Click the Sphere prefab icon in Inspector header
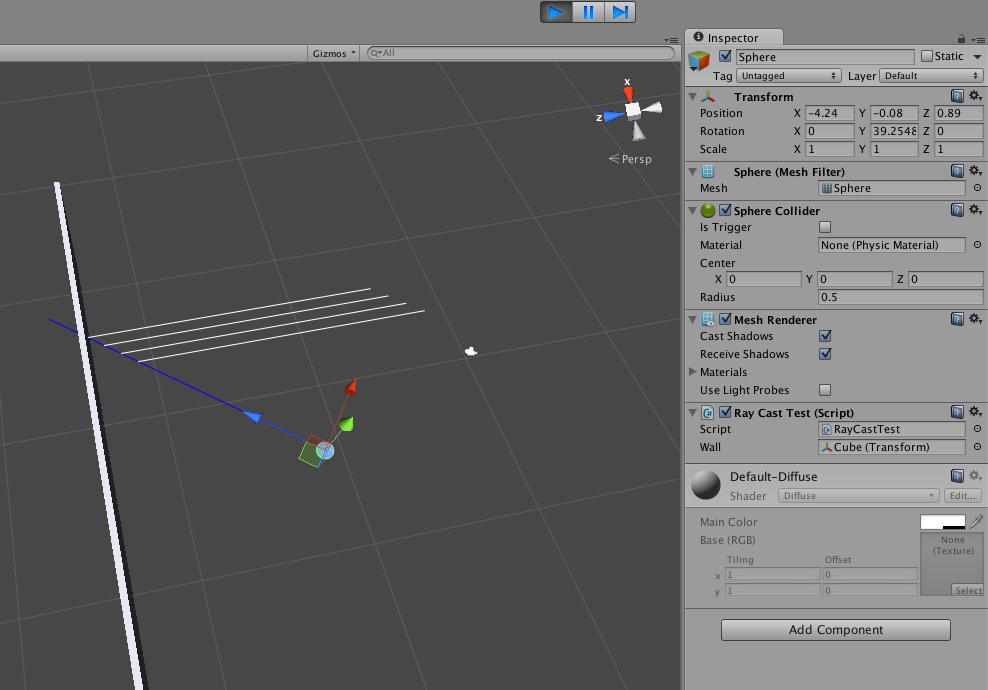The width and height of the screenshot is (988, 690). (698, 56)
